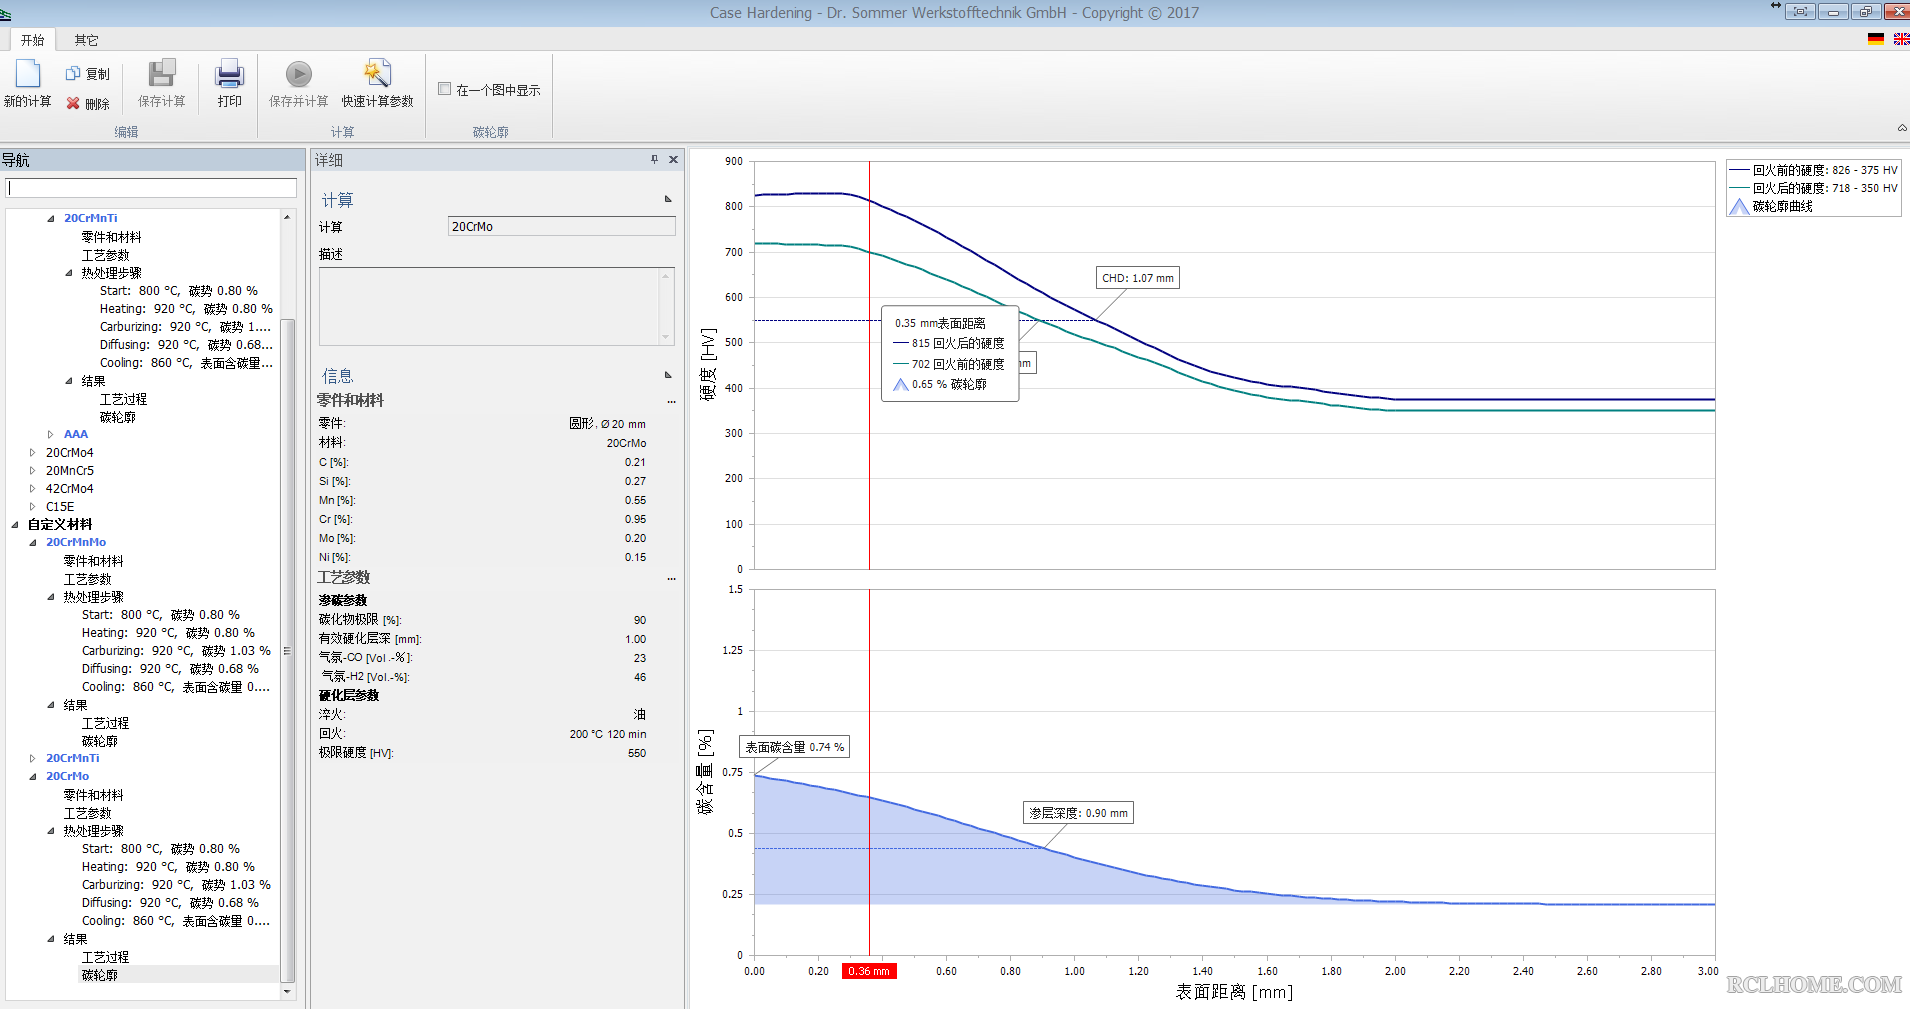The height and width of the screenshot is (1009, 1910).
Task: Click navigation scrollbar down arrow
Action: coord(288,991)
